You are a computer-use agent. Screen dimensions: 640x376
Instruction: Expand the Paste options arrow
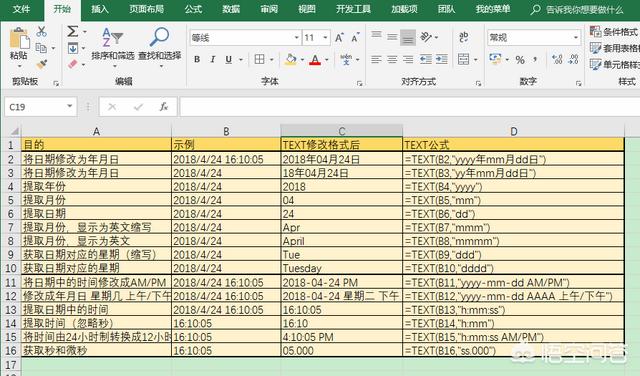click(x=19, y=66)
